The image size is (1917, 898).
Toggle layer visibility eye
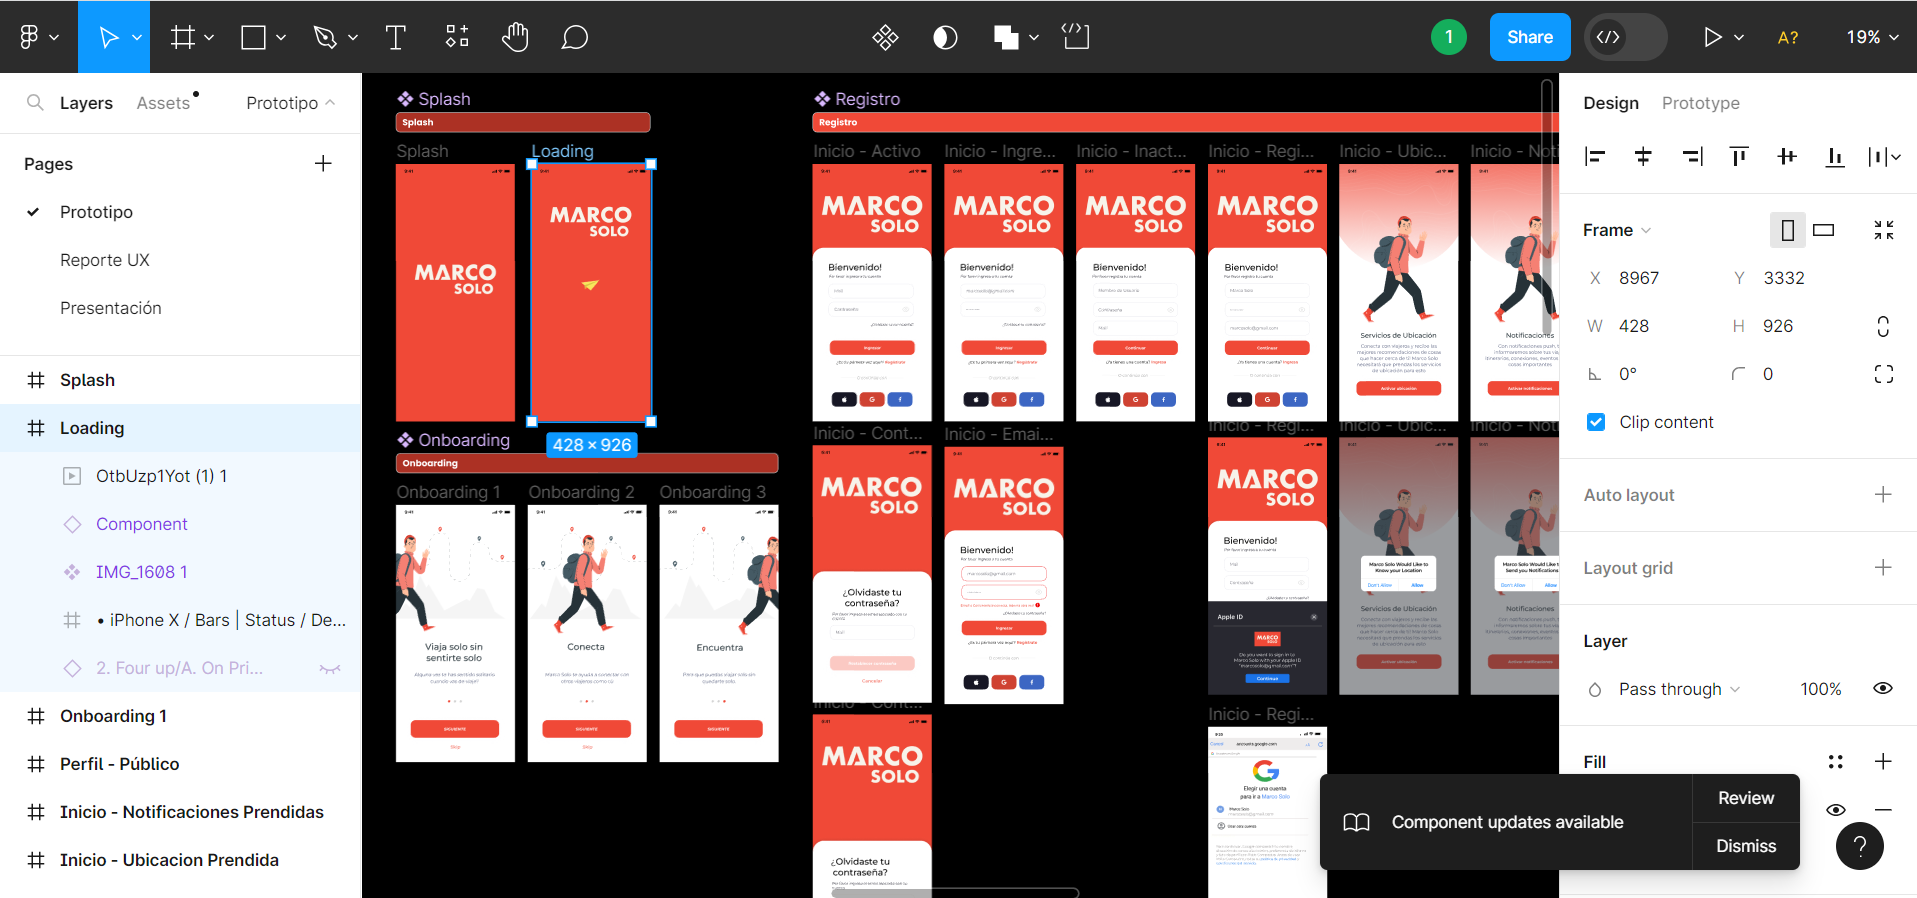1883,688
